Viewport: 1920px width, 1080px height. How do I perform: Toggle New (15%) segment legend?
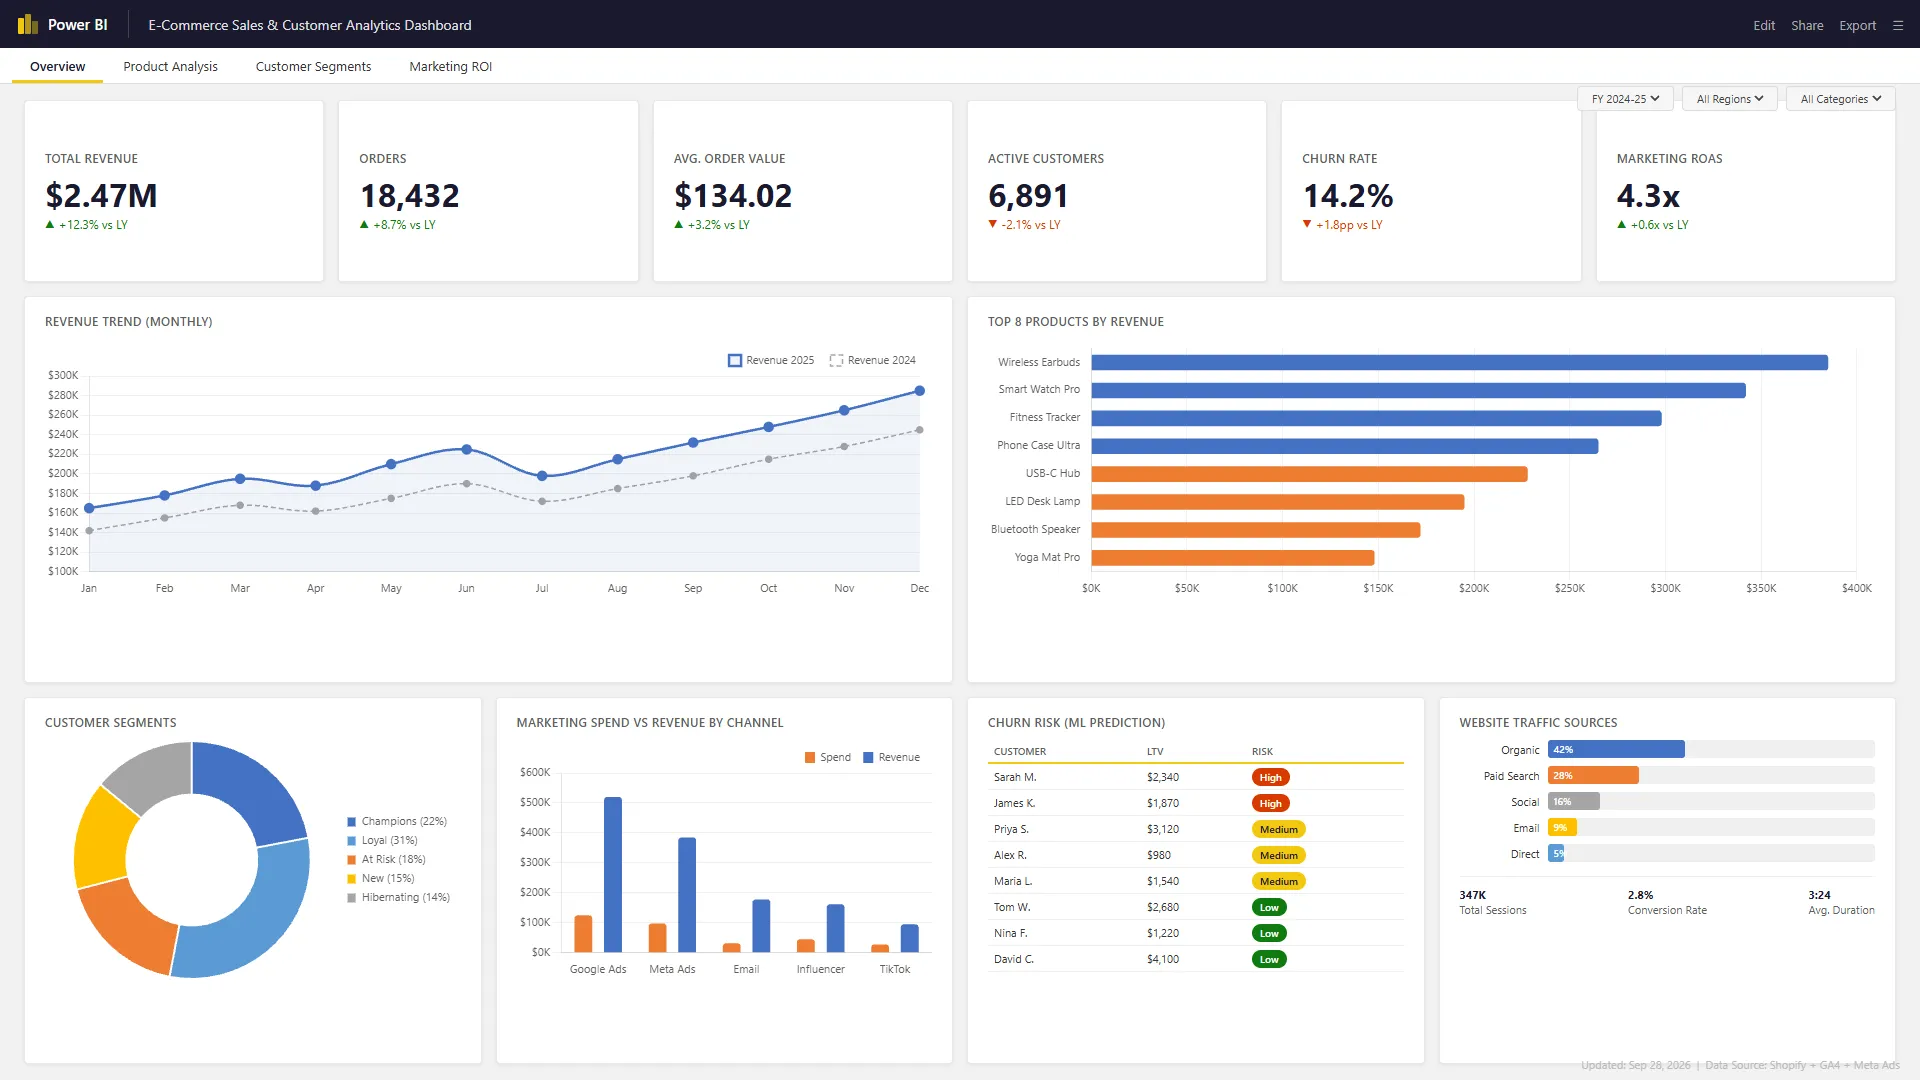381,878
